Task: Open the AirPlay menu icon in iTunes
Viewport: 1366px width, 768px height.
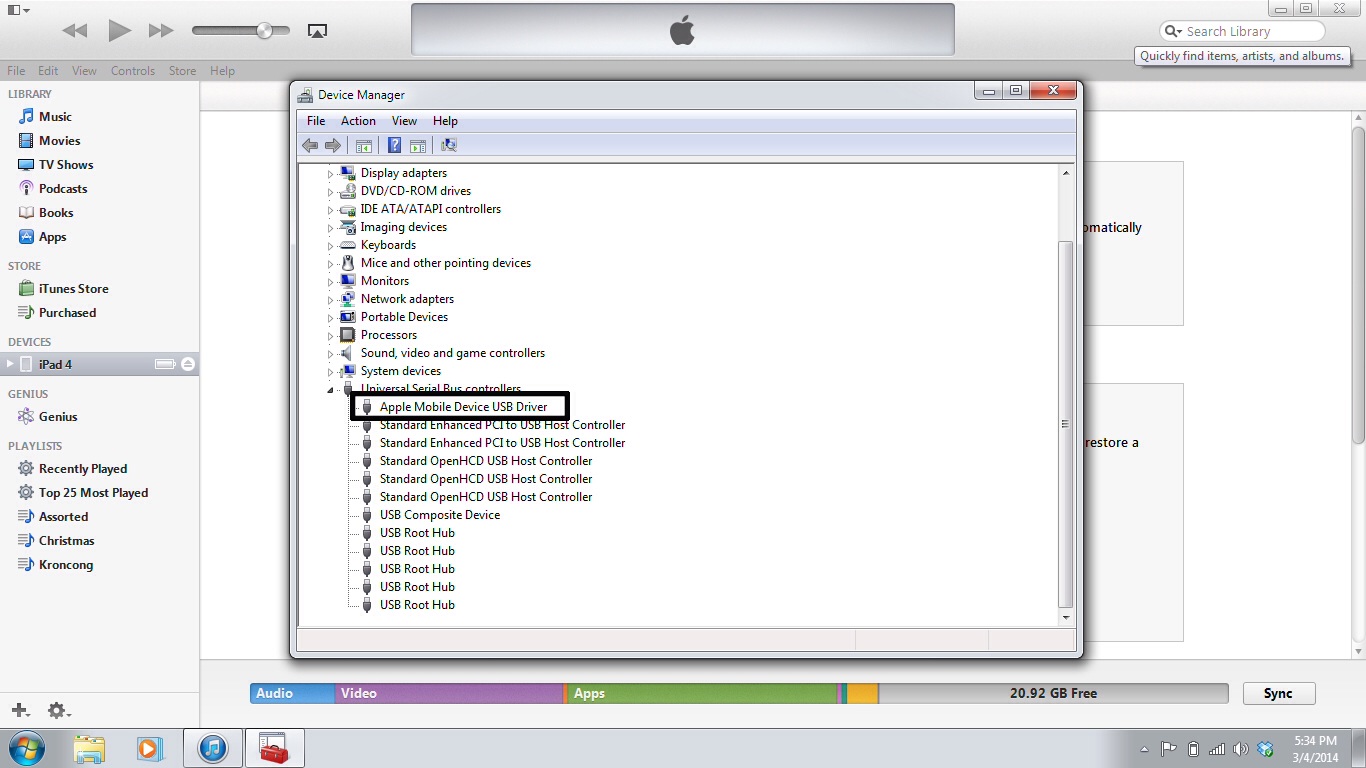Action: point(317,31)
